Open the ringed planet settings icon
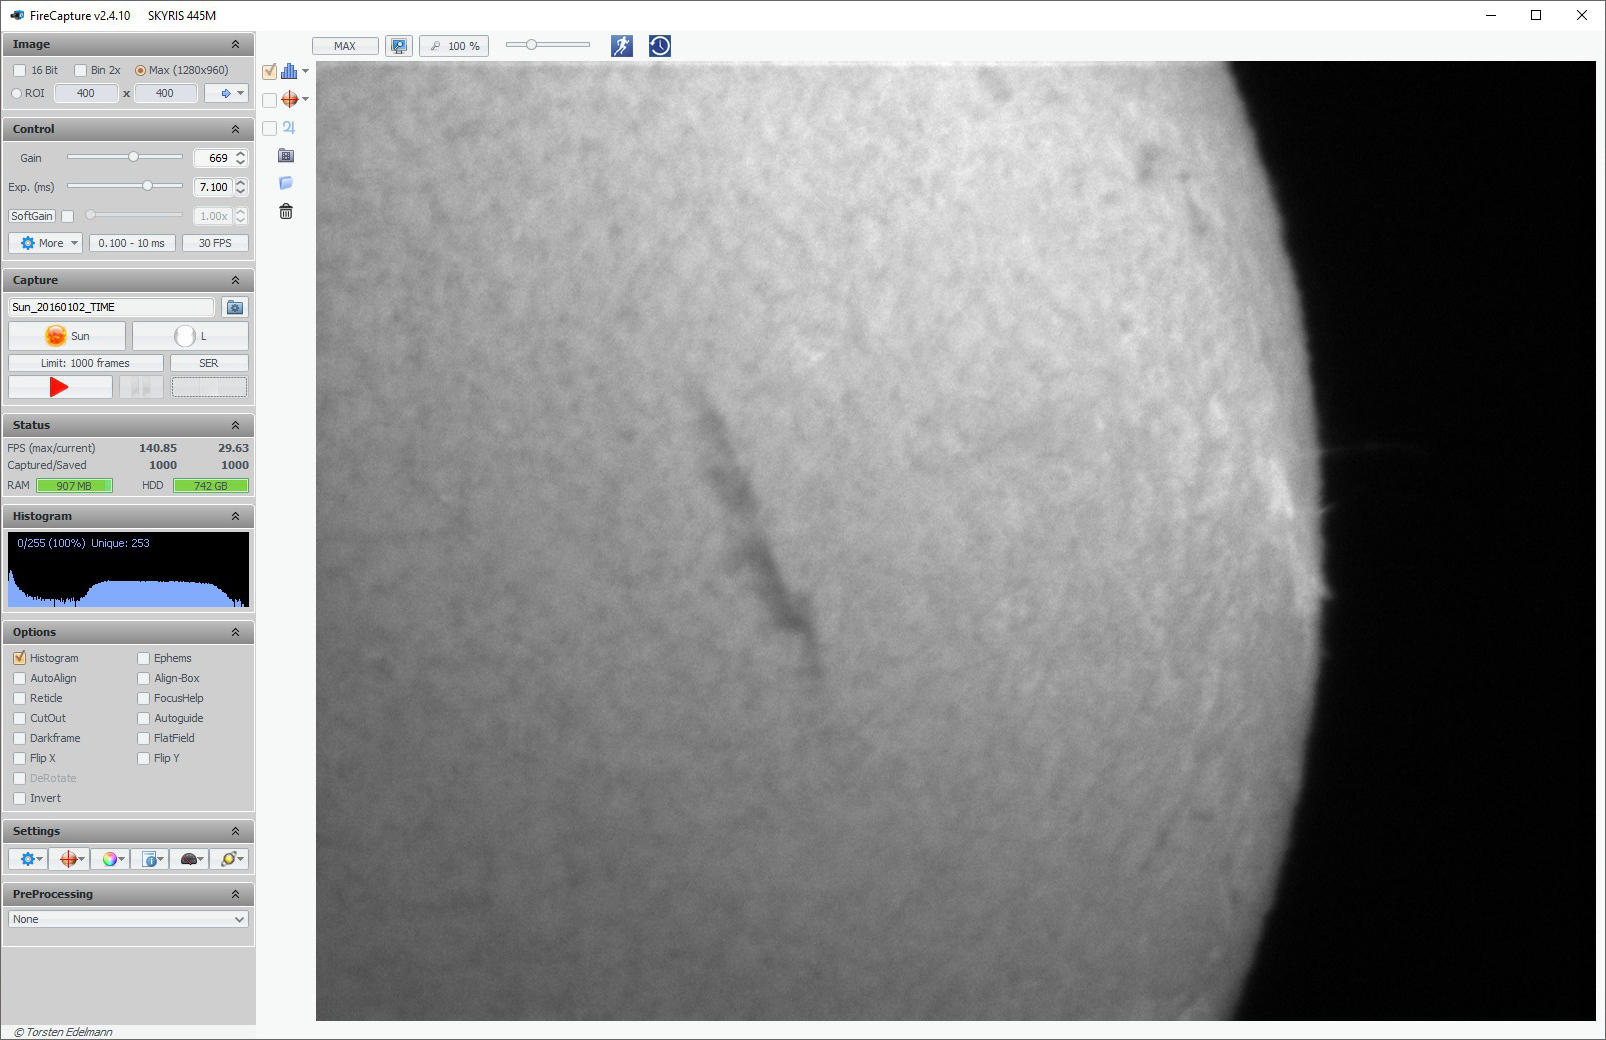1606x1040 pixels. (229, 859)
